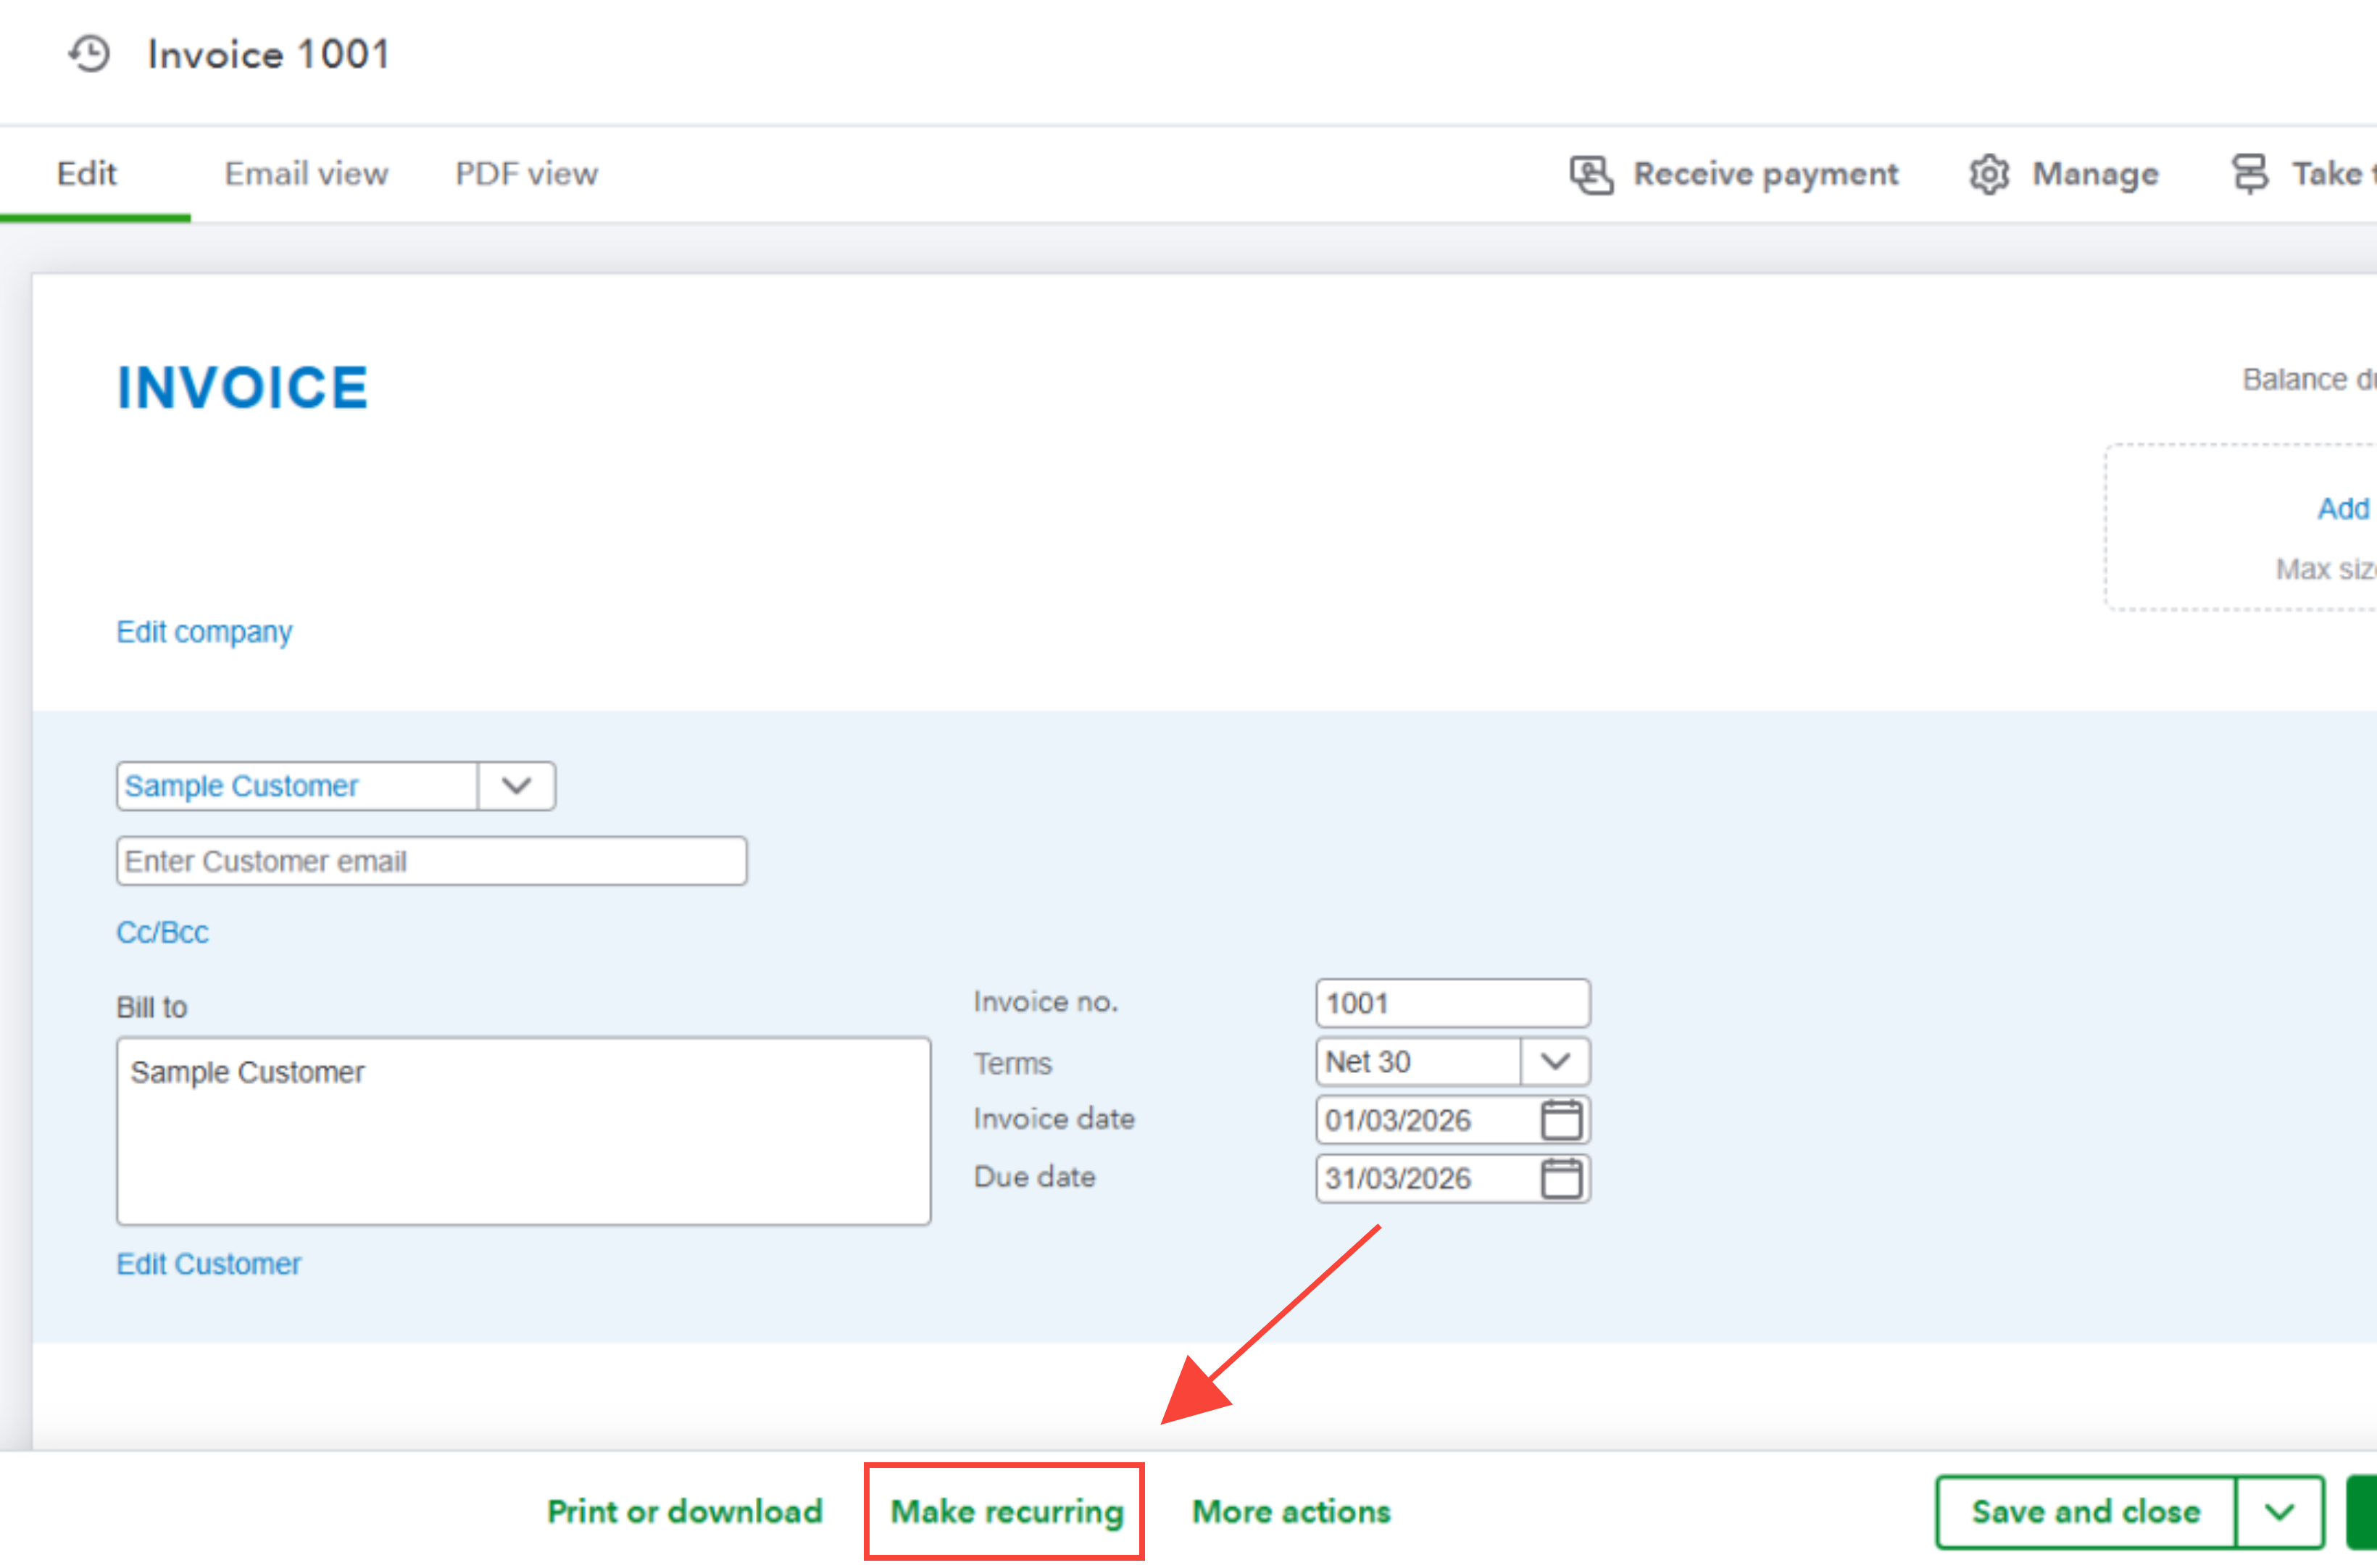Click the Receive payment icon
The height and width of the screenshot is (1568, 2377).
[1591, 174]
